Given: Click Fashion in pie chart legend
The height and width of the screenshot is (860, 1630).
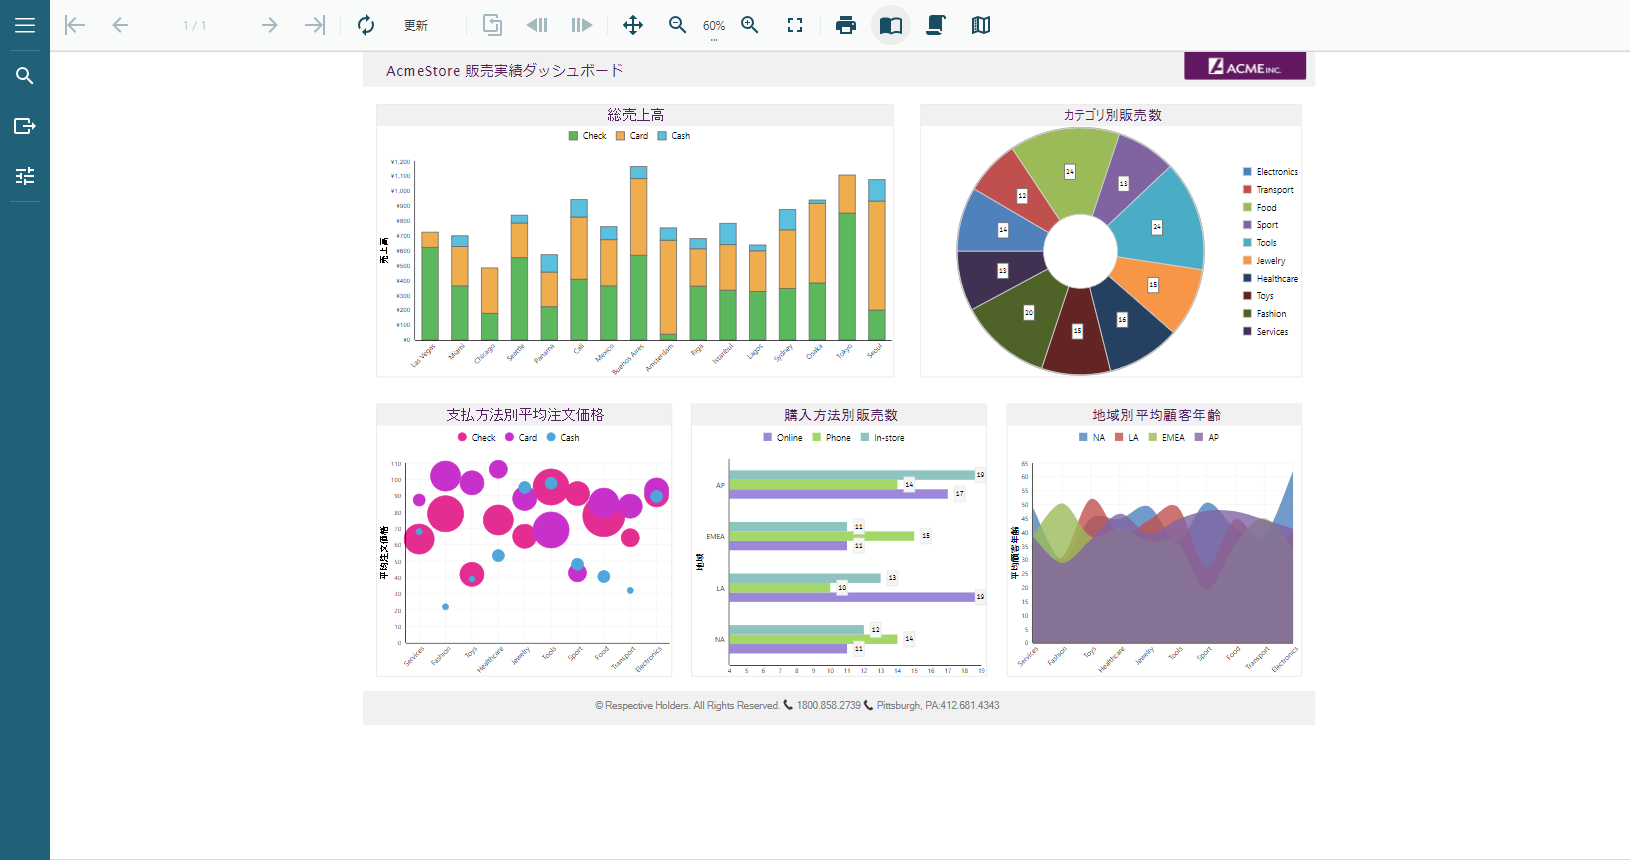Looking at the screenshot, I should [x=1271, y=314].
